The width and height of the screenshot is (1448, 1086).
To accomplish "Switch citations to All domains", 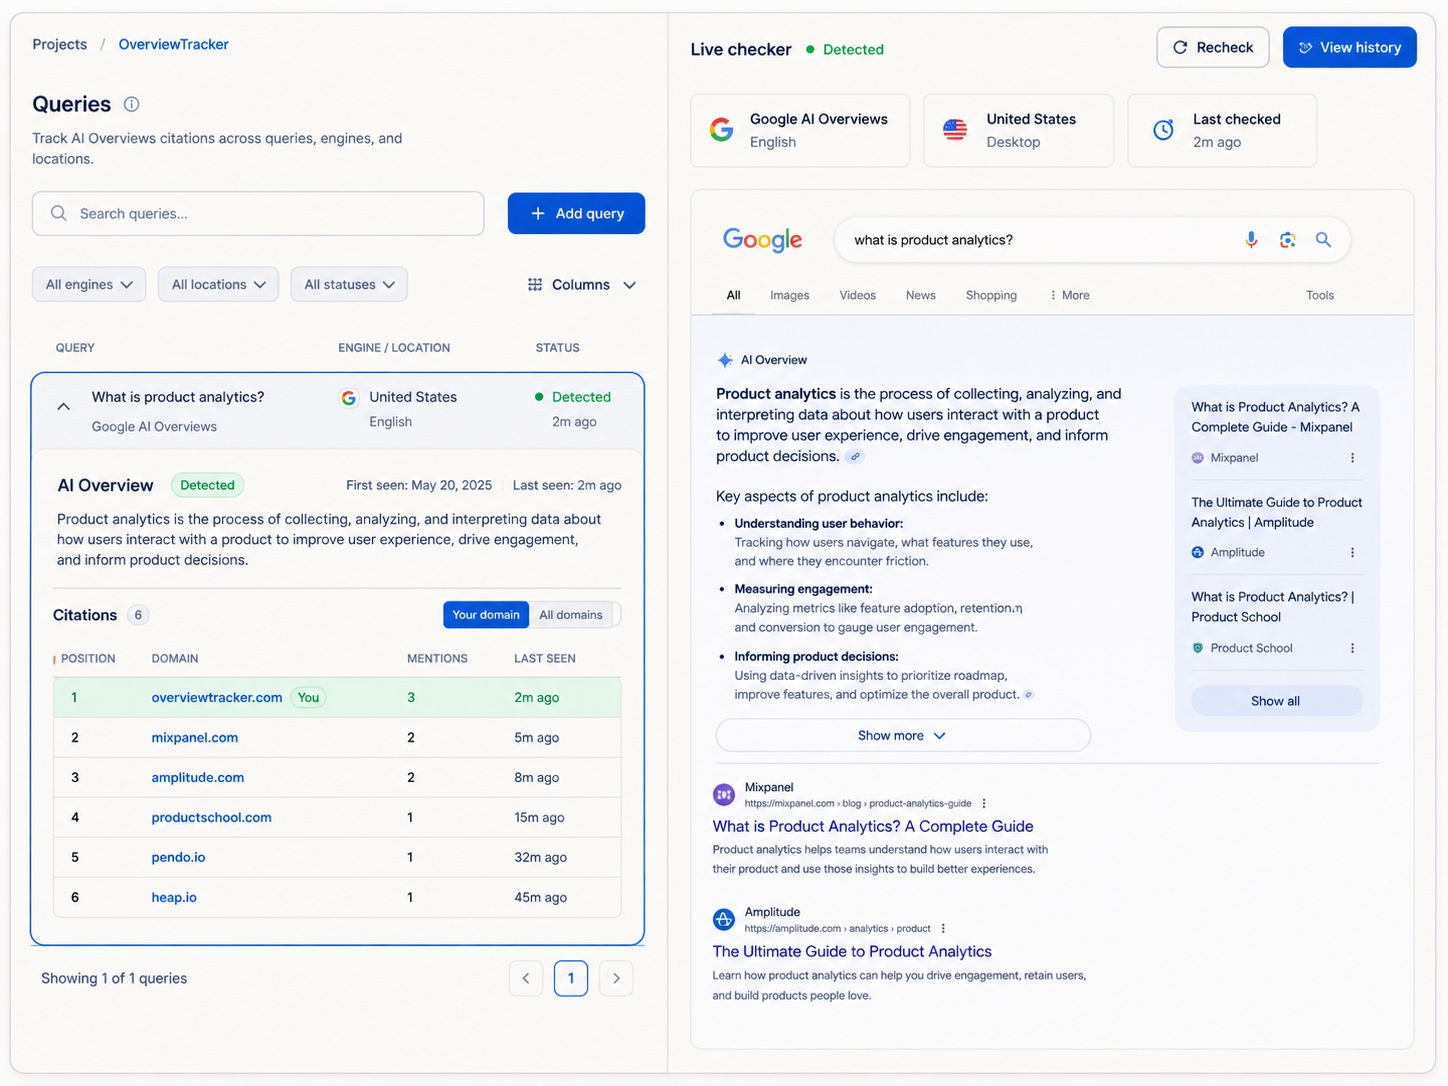I will tap(571, 615).
